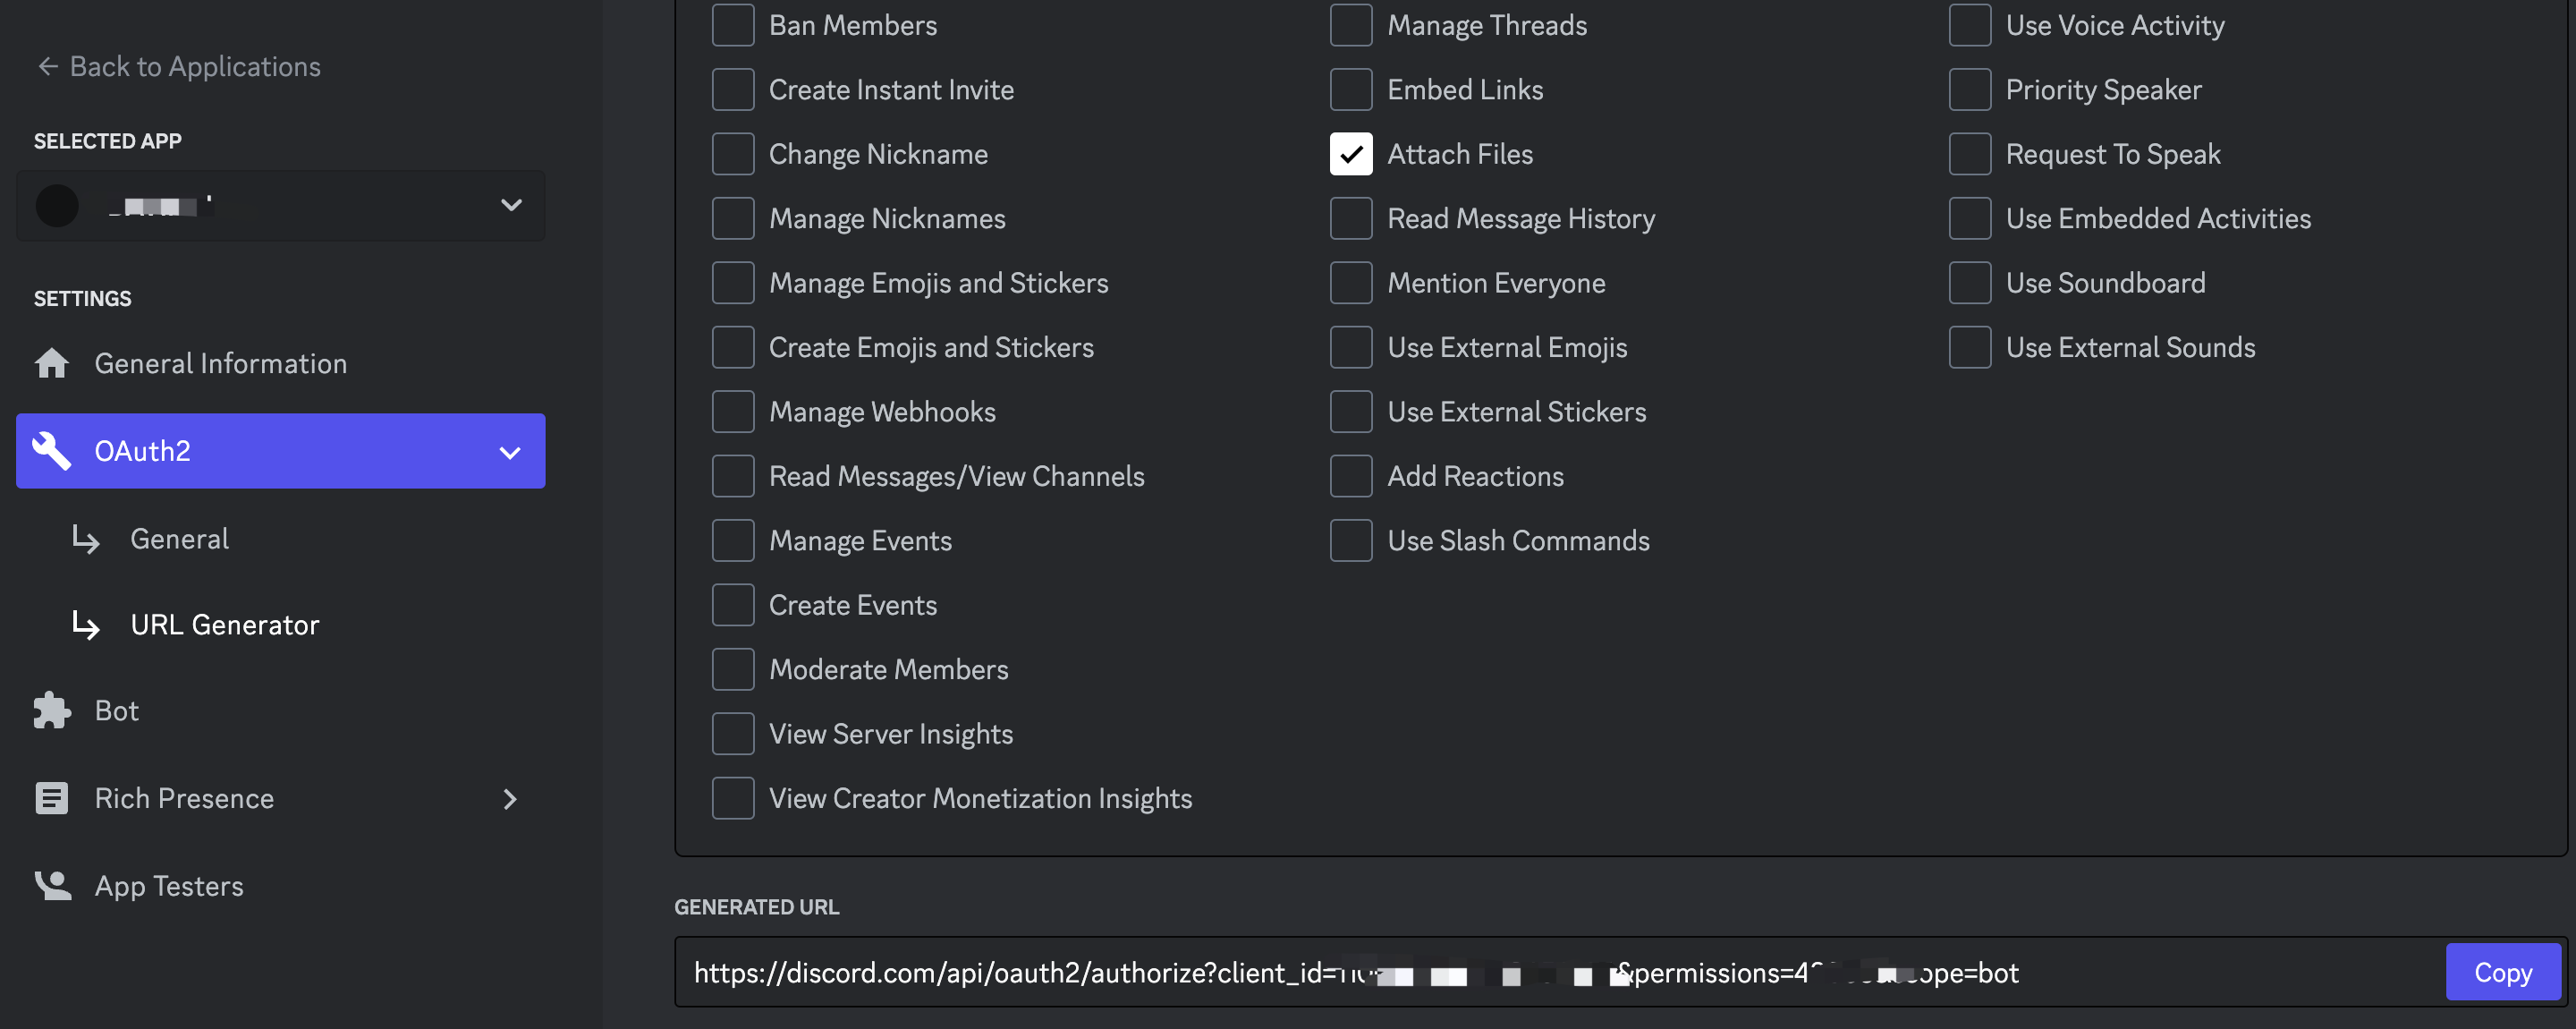Switch to the URL Generator page
This screenshot has height=1029, width=2576.
tap(224, 624)
